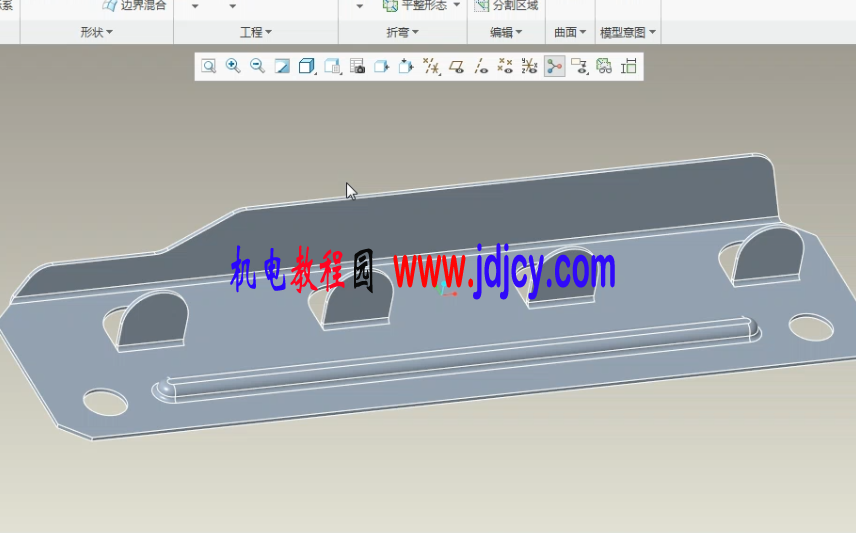
Task: Toggle coordinate system display
Action: click(x=530, y=66)
